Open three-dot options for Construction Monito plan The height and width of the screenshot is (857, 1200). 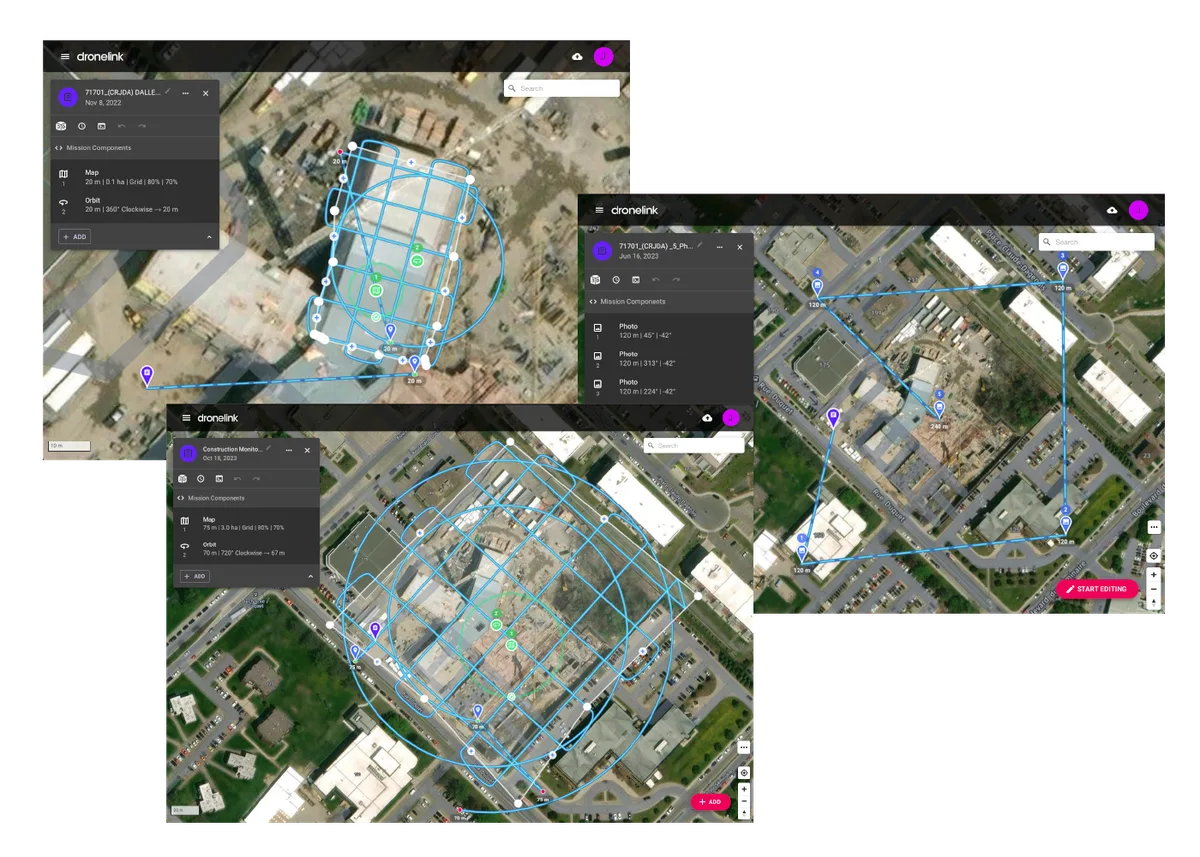pos(288,451)
